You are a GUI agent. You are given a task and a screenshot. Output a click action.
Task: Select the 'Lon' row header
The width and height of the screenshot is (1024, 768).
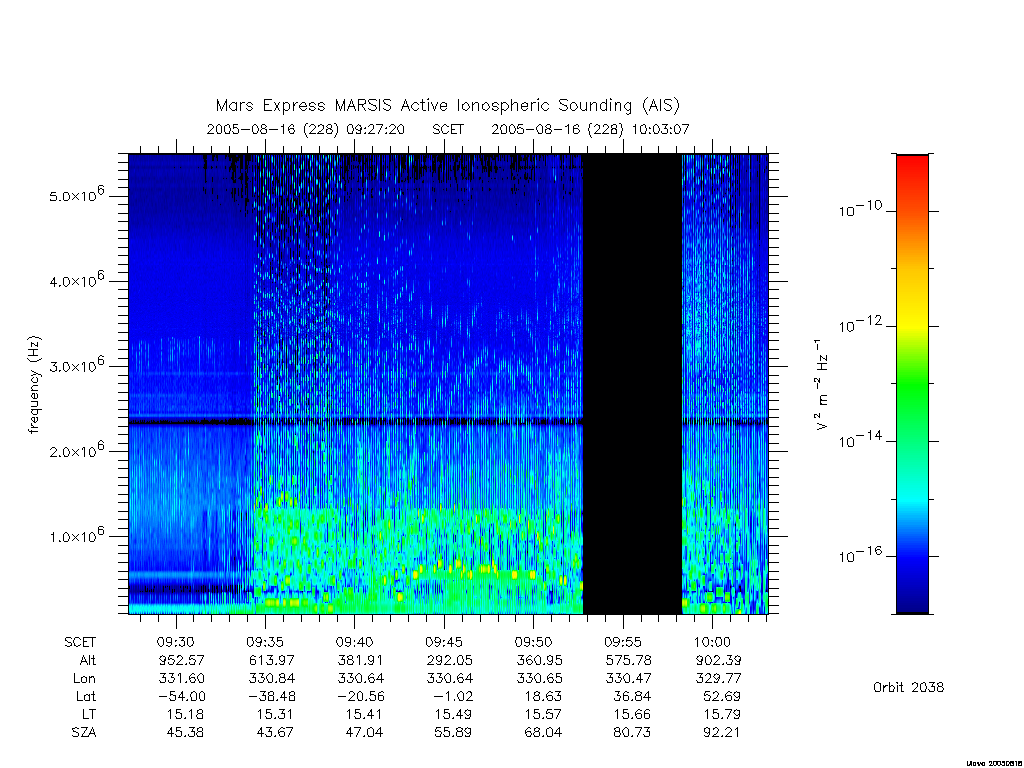click(85, 679)
